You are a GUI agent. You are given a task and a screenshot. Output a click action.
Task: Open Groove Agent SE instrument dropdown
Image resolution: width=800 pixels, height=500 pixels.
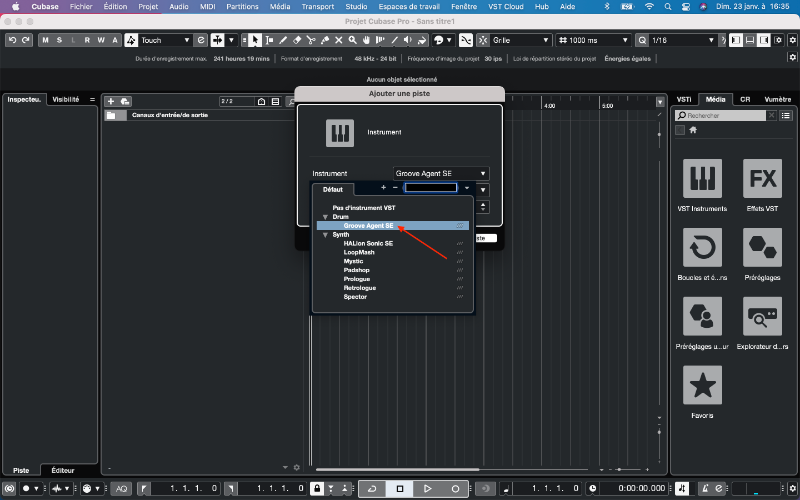click(x=441, y=173)
